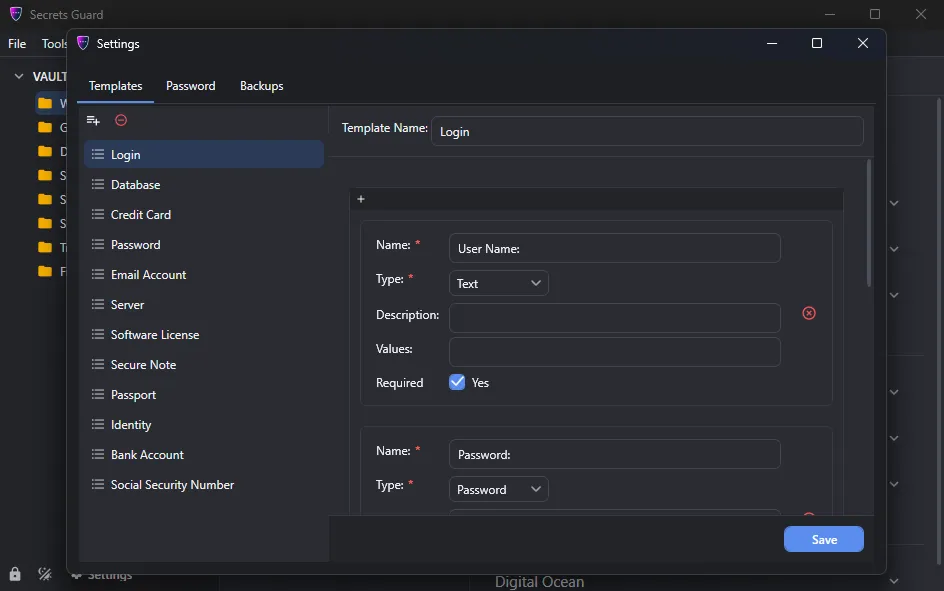Select the Identity template
The width and height of the screenshot is (944, 591).
point(203,425)
